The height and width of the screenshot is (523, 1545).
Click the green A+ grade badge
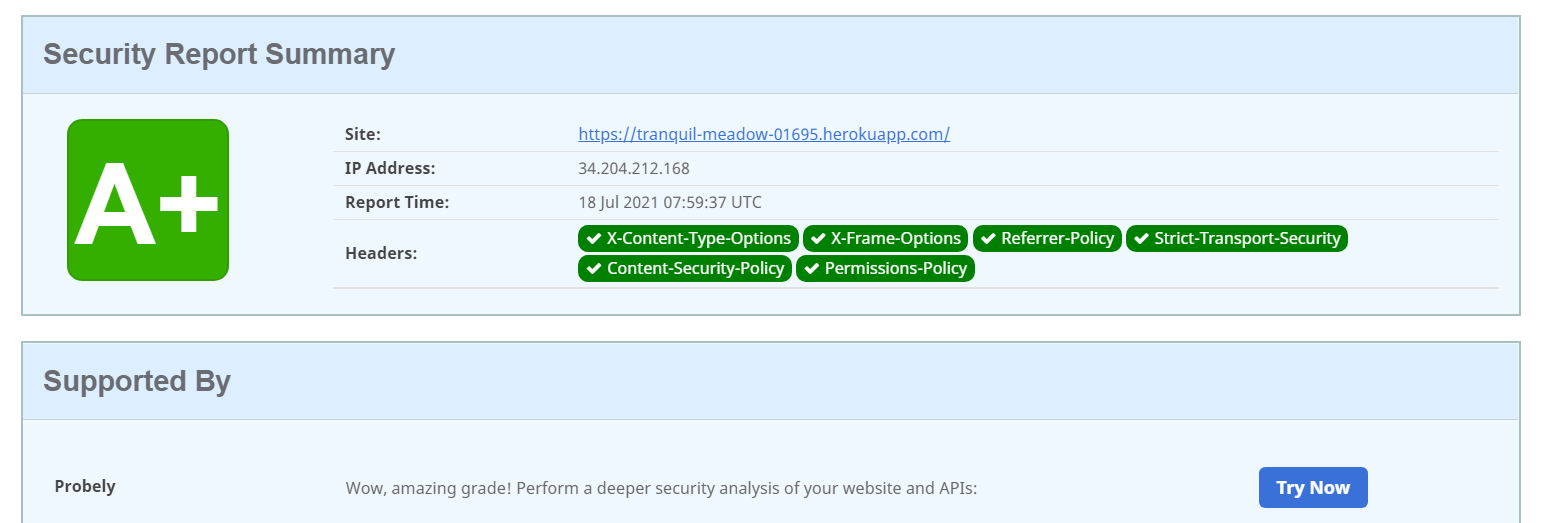(148, 200)
